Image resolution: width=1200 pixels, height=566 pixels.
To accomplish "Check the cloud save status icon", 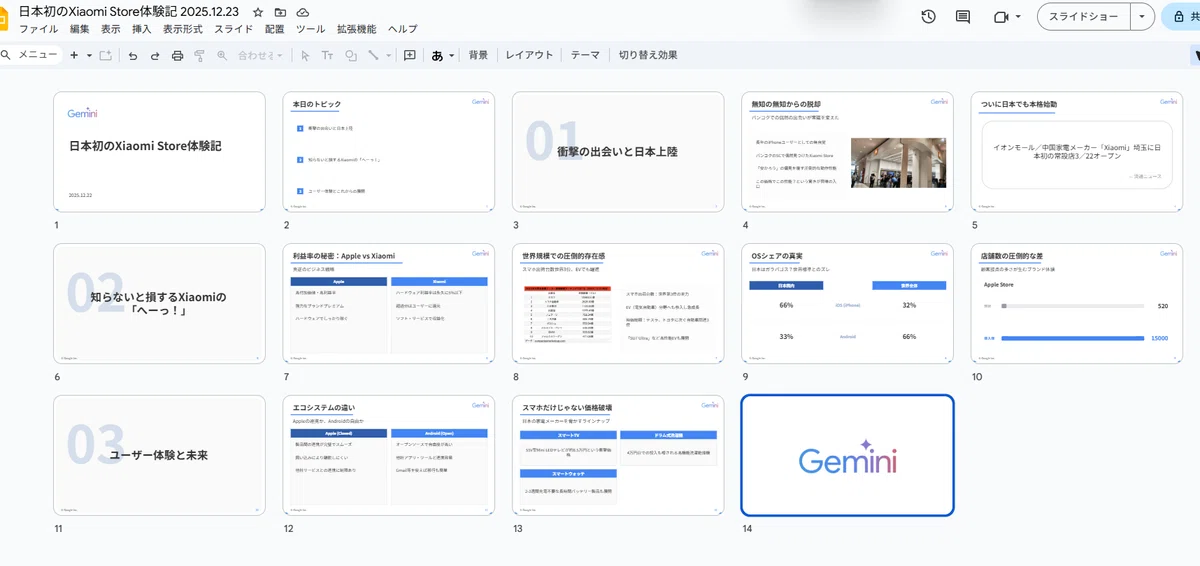I will (x=302, y=12).
